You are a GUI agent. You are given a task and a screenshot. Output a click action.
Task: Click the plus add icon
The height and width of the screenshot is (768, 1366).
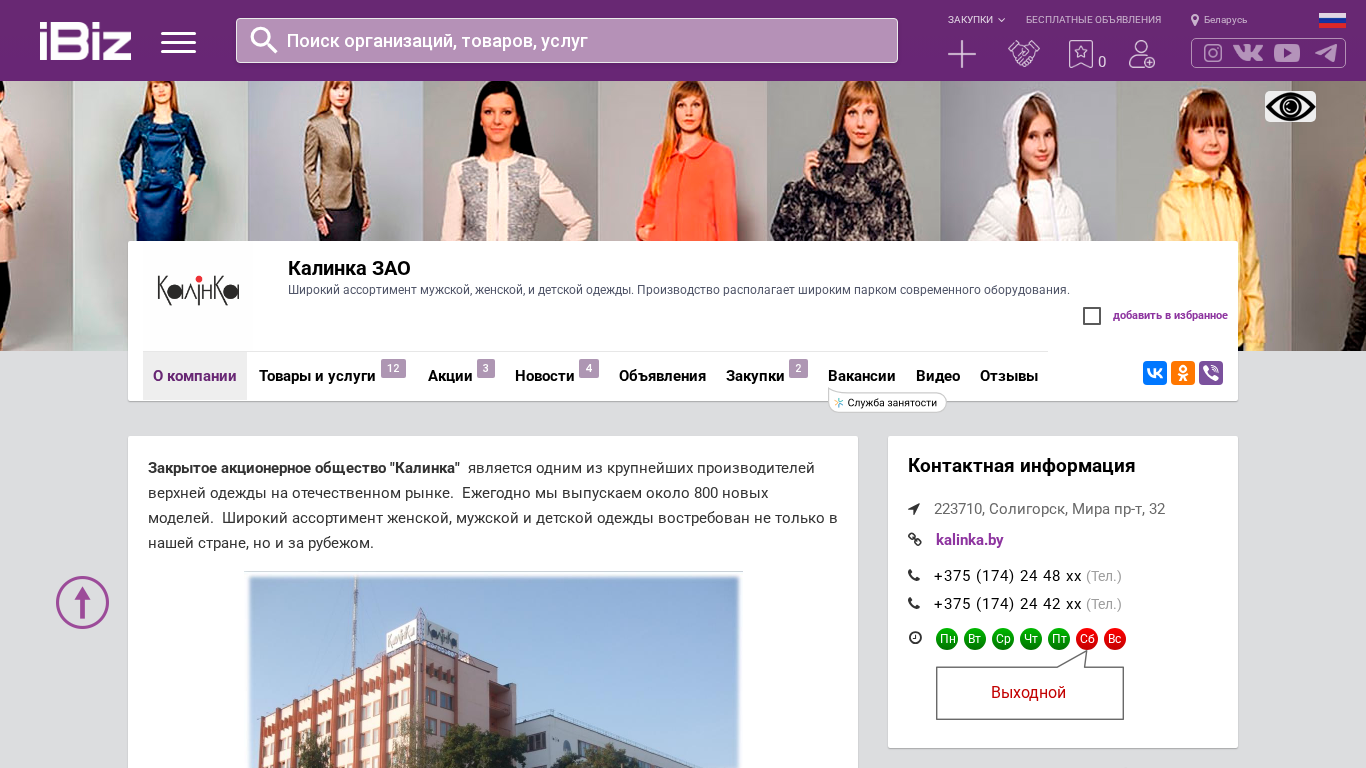961,54
